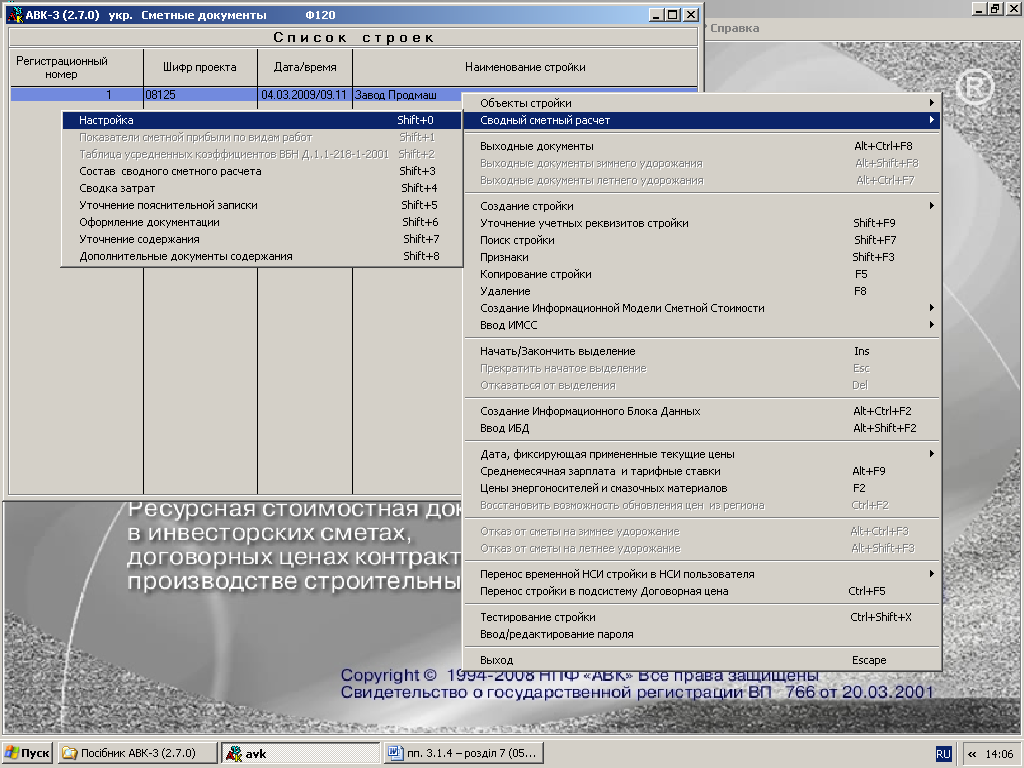
Task: Click Начать/Закончить выделение
Action: [702, 351]
